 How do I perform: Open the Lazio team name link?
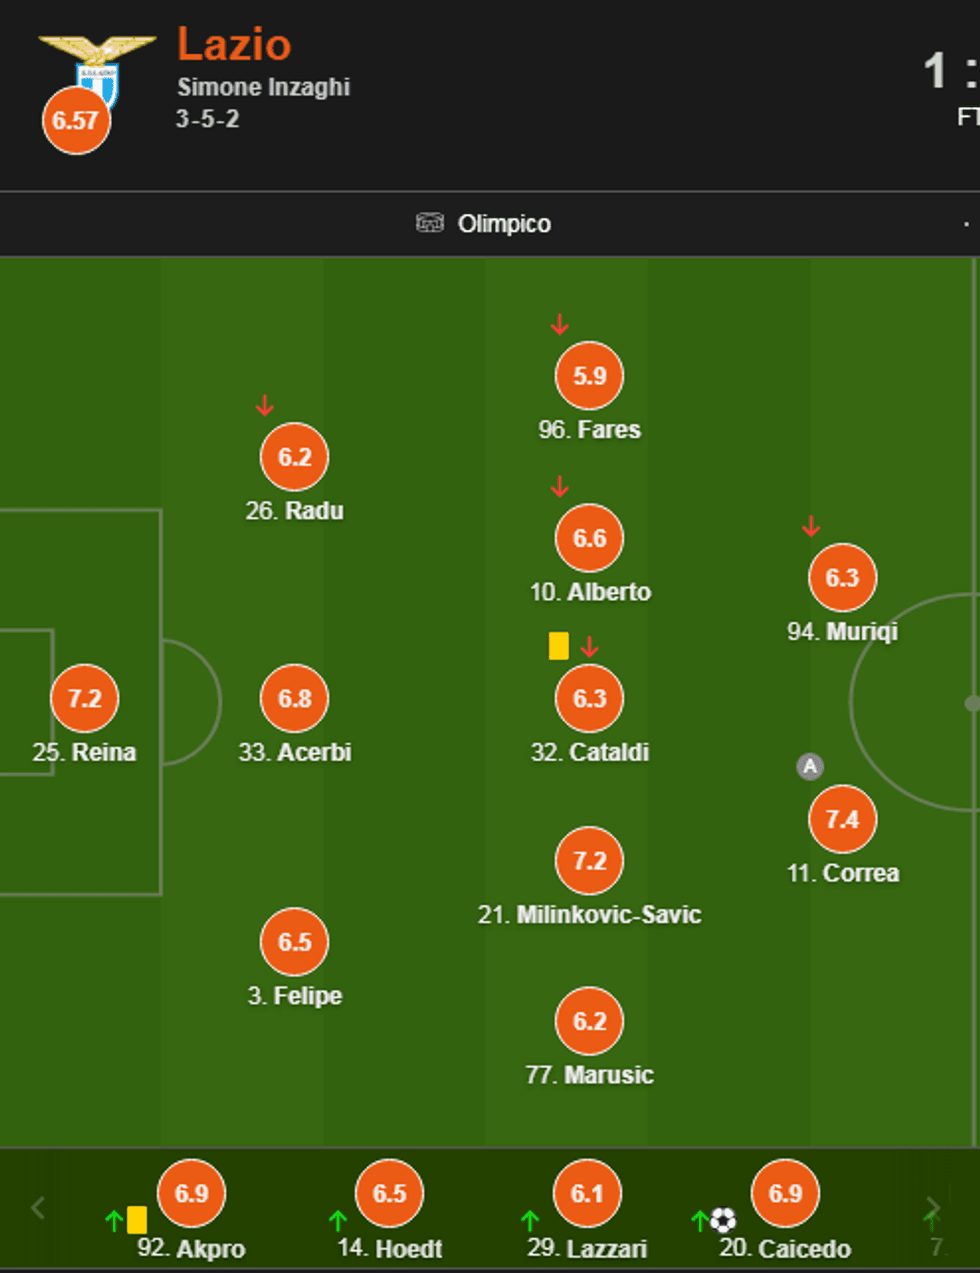[x=234, y=45]
